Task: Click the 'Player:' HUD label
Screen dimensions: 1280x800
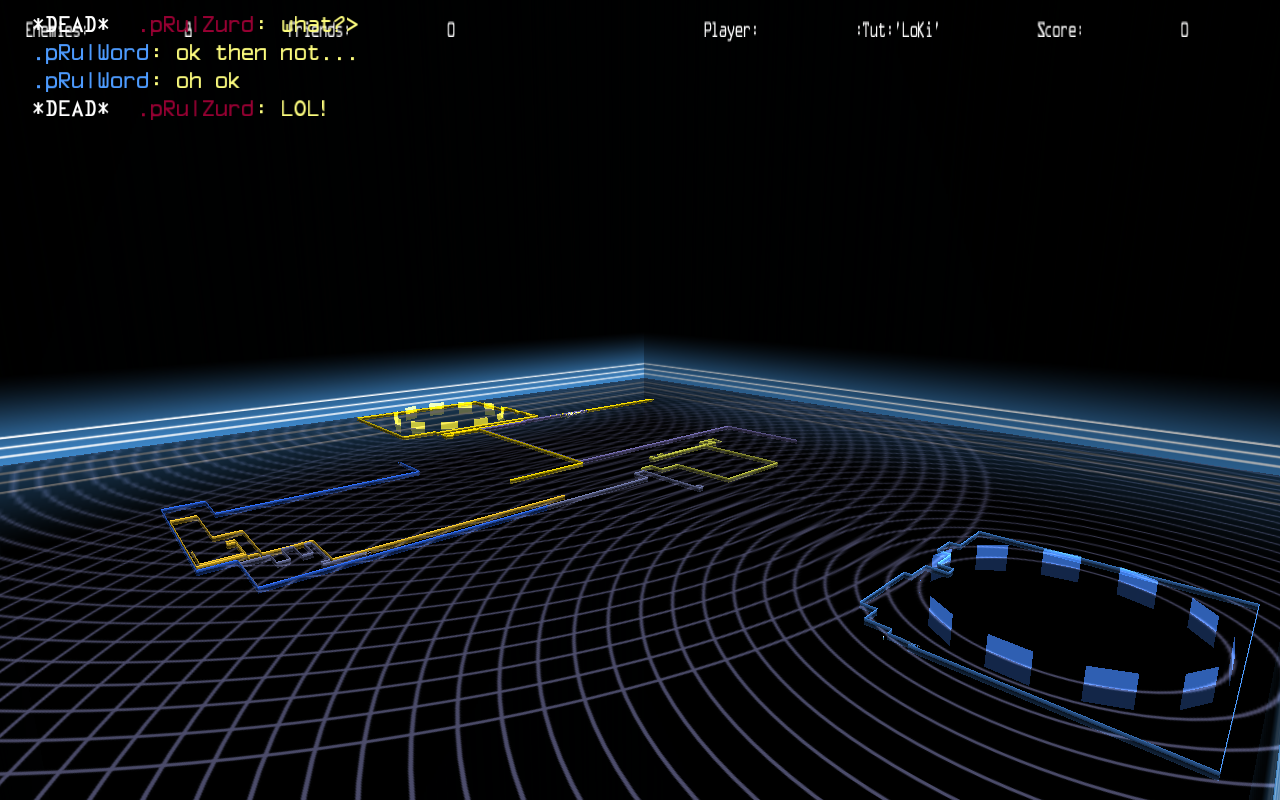Action: click(x=730, y=30)
